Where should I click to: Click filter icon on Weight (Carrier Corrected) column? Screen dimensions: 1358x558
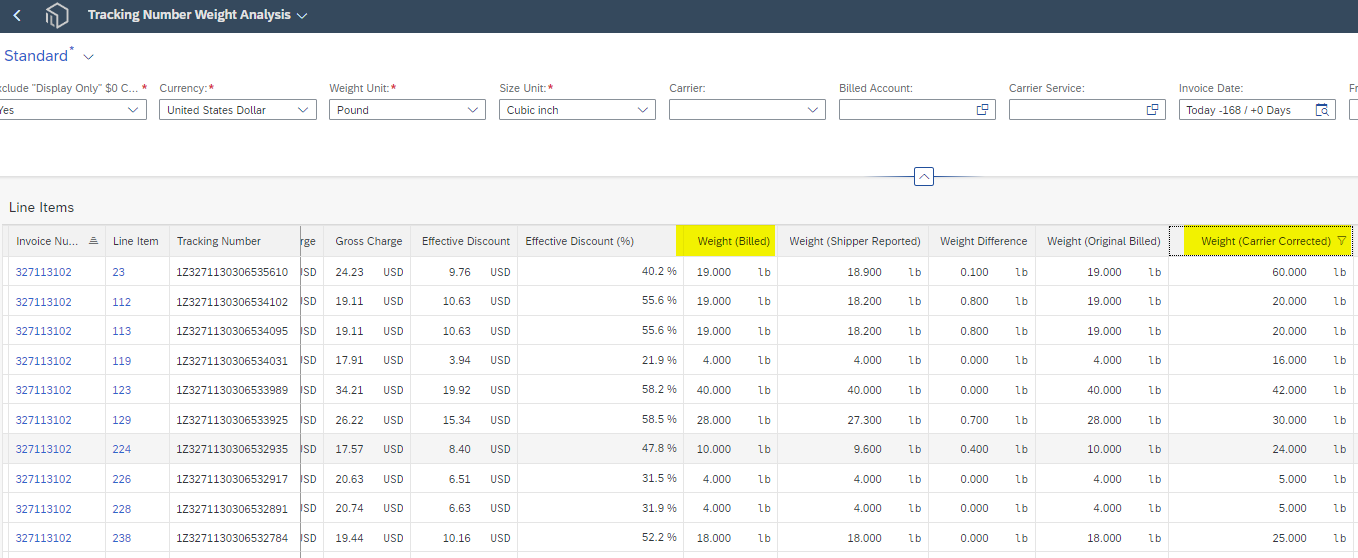[1341, 241]
